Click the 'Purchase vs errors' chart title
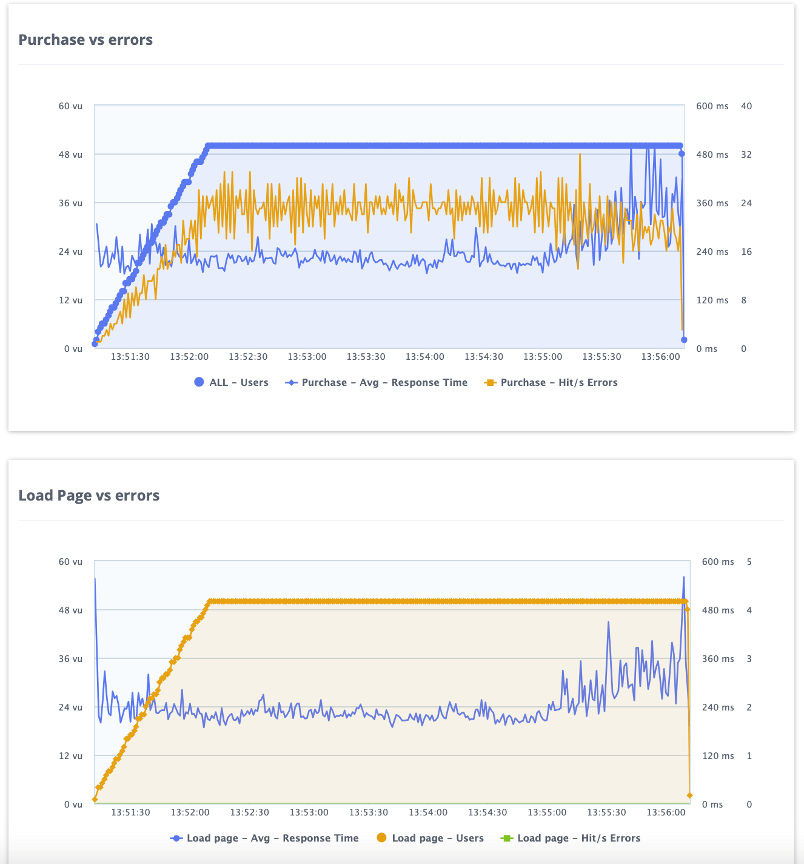The height and width of the screenshot is (864, 804). (x=85, y=40)
